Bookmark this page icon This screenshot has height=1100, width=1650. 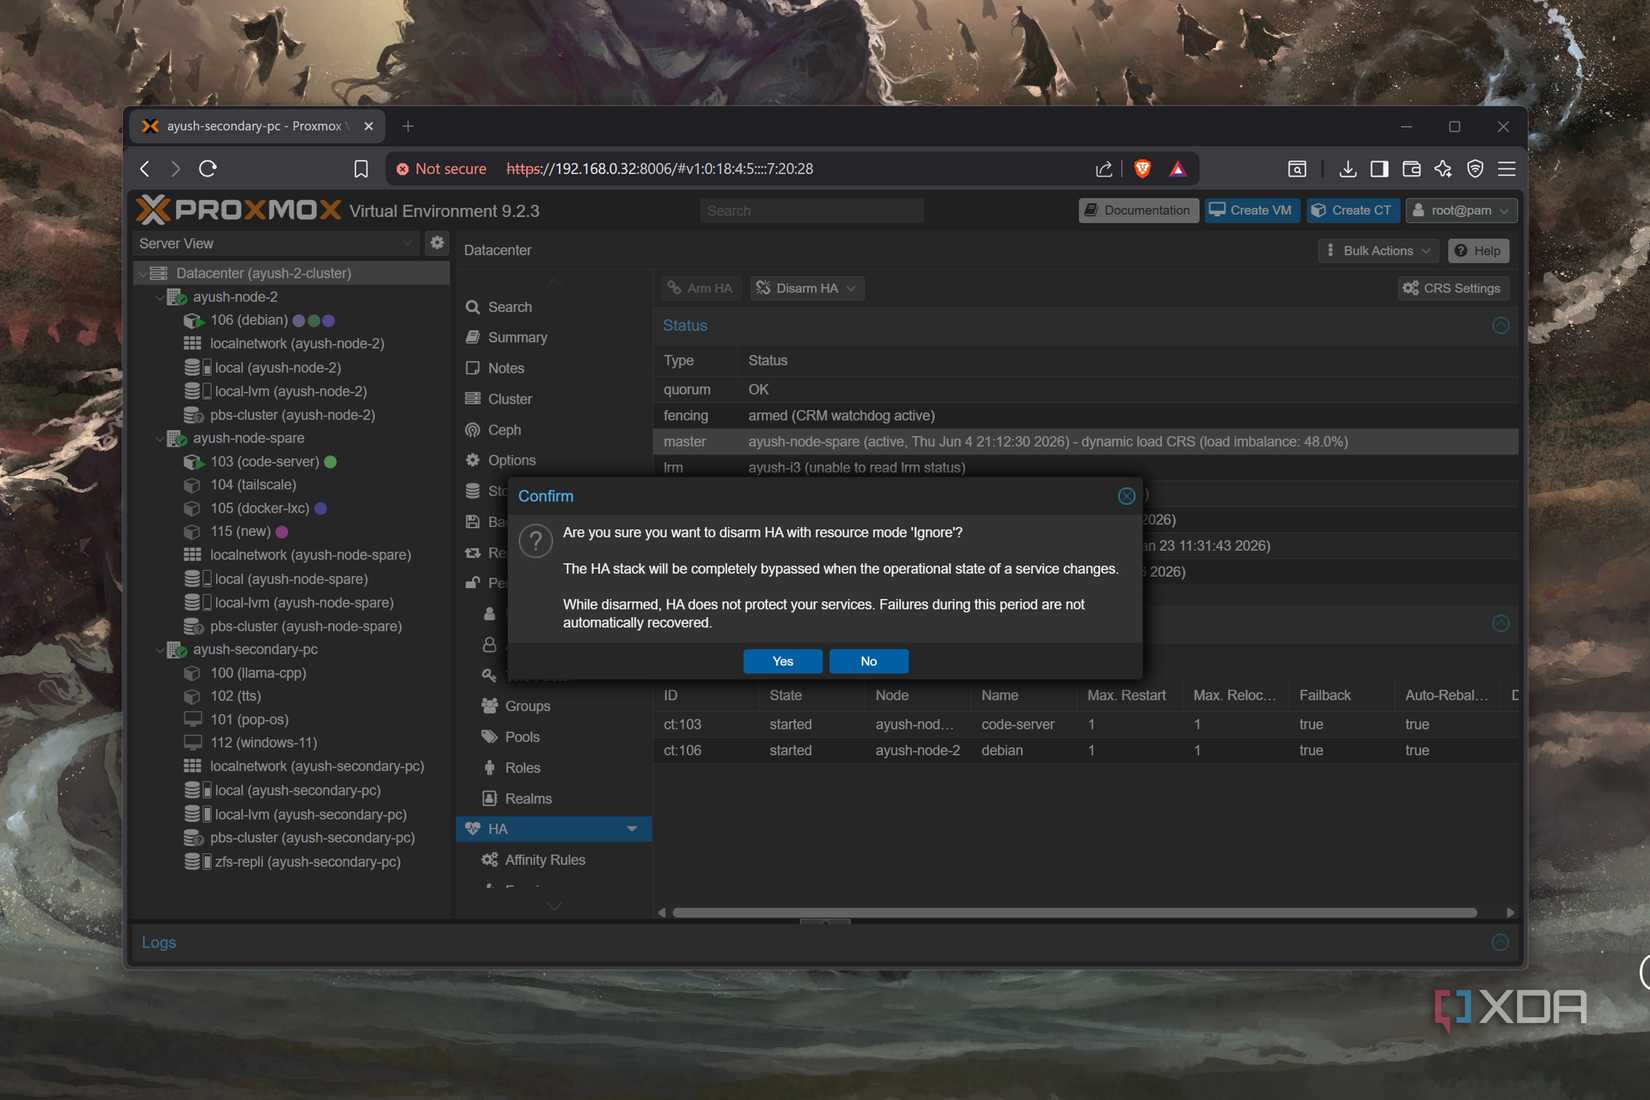pos(361,169)
